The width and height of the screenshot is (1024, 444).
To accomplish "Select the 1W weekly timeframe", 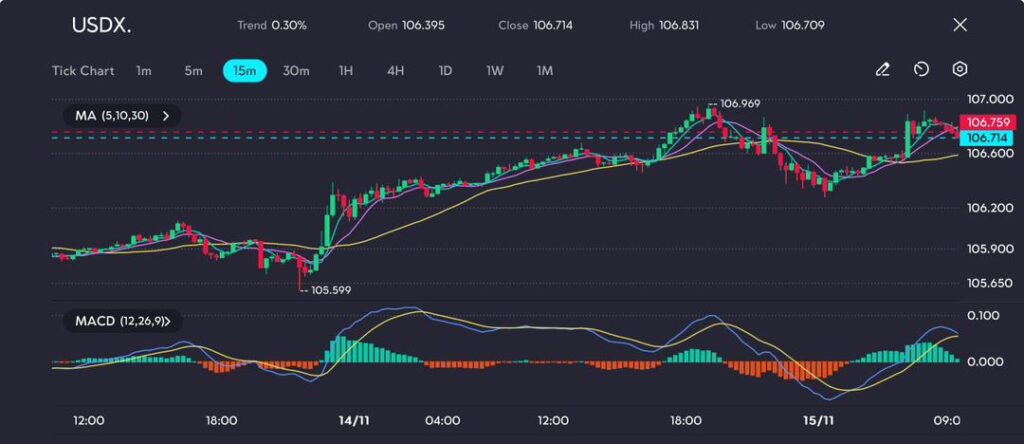I will [x=494, y=71].
